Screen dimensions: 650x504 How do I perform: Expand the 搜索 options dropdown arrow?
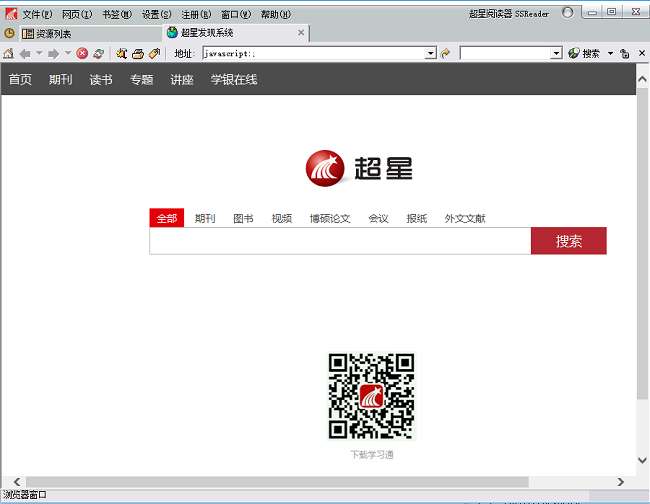(x=610, y=53)
